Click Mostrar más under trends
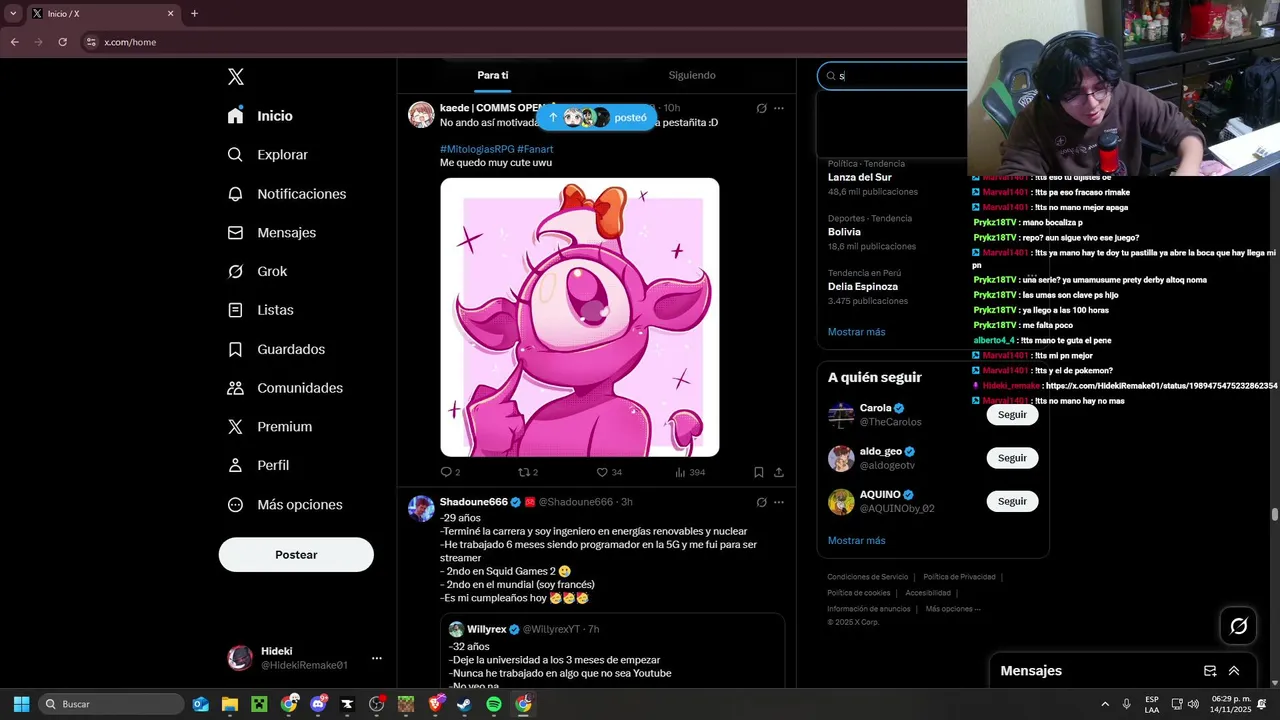 click(x=856, y=332)
